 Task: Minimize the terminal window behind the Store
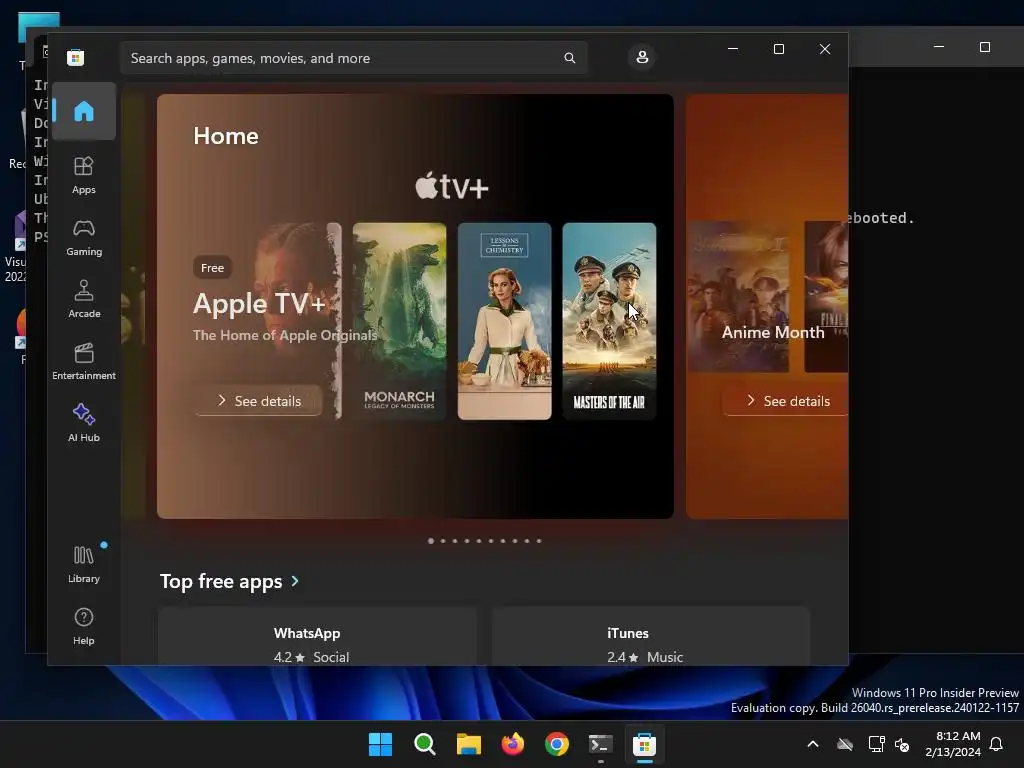pos(939,47)
